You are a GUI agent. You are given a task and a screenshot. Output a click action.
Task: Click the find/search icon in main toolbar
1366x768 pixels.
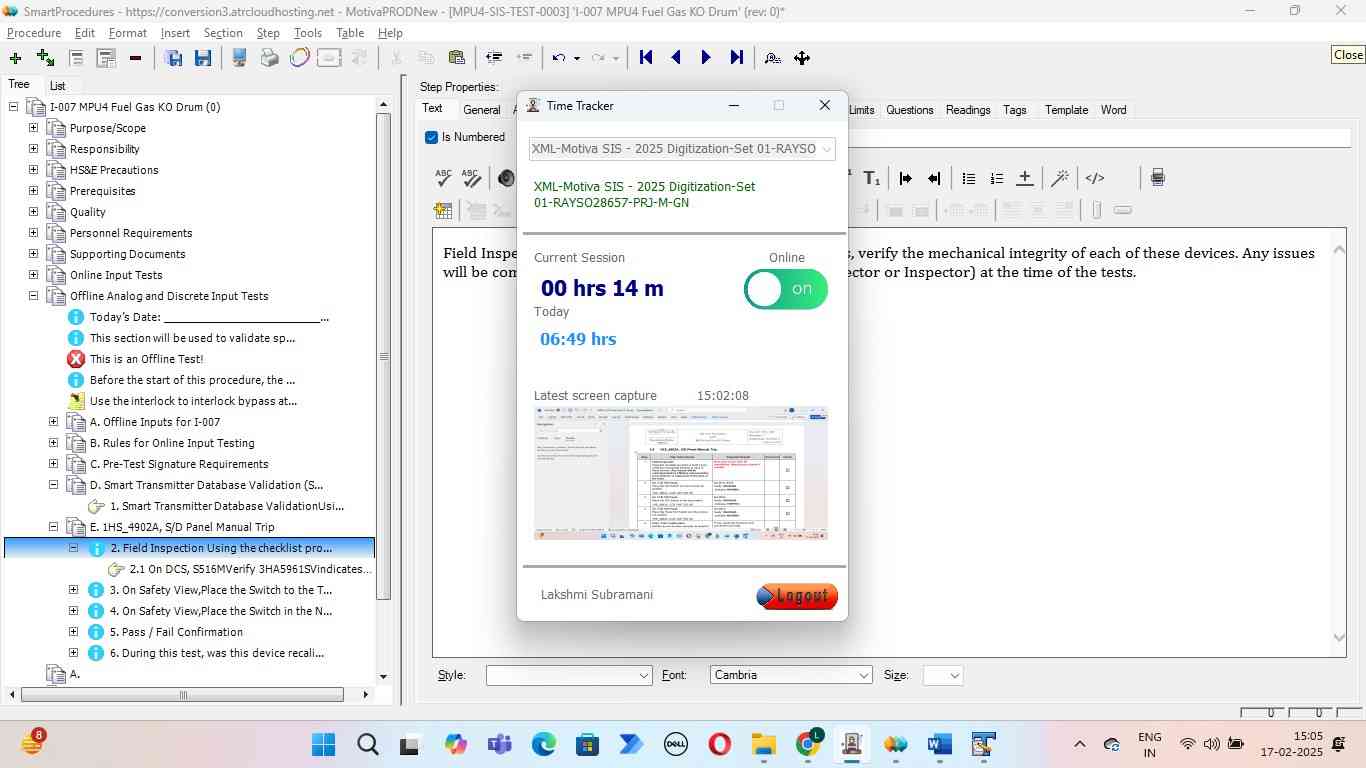[x=772, y=58]
